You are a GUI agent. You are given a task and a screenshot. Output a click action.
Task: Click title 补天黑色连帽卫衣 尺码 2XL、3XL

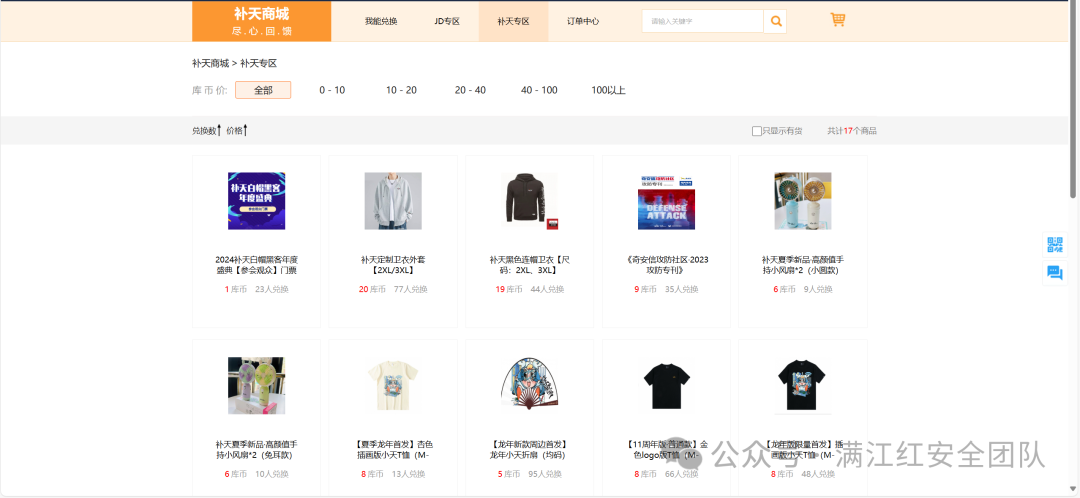[x=530, y=264]
